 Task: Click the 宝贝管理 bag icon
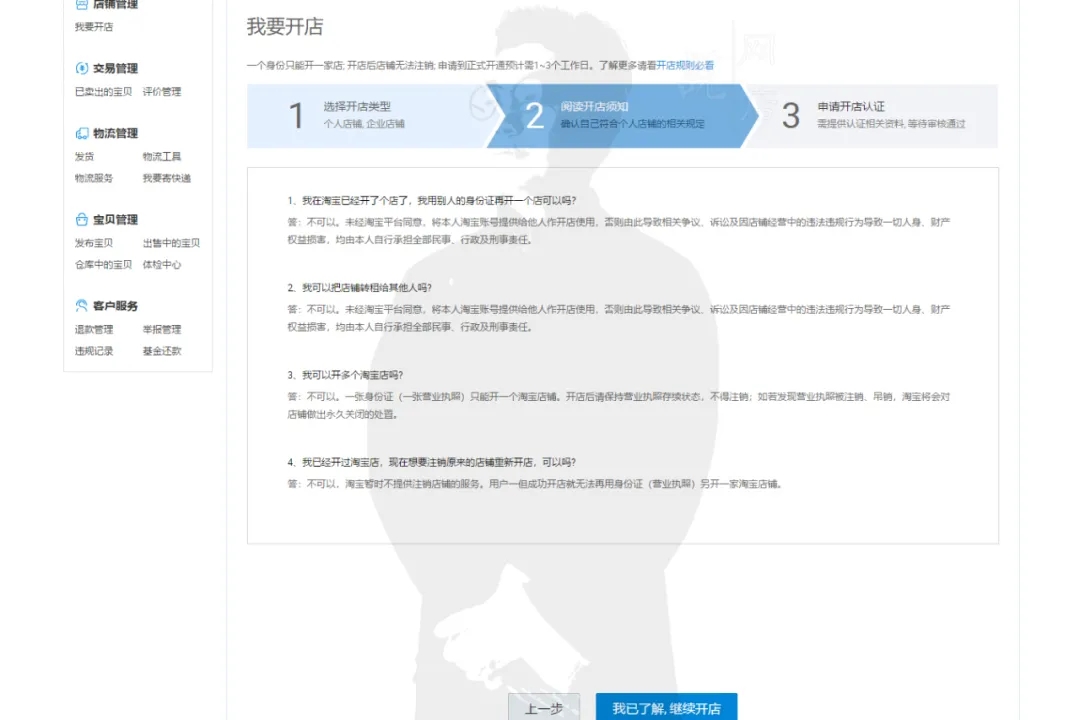83,219
